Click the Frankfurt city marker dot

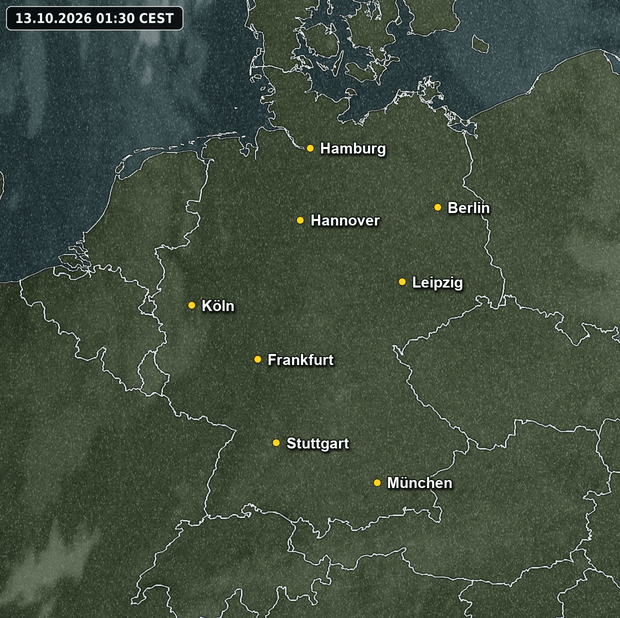[x=258, y=359]
